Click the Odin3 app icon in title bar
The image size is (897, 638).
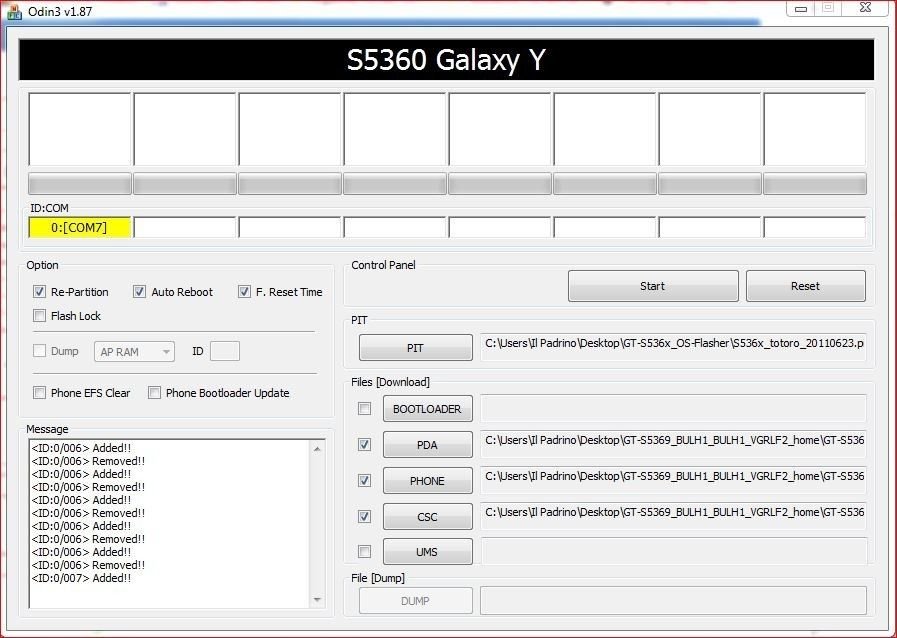point(14,11)
